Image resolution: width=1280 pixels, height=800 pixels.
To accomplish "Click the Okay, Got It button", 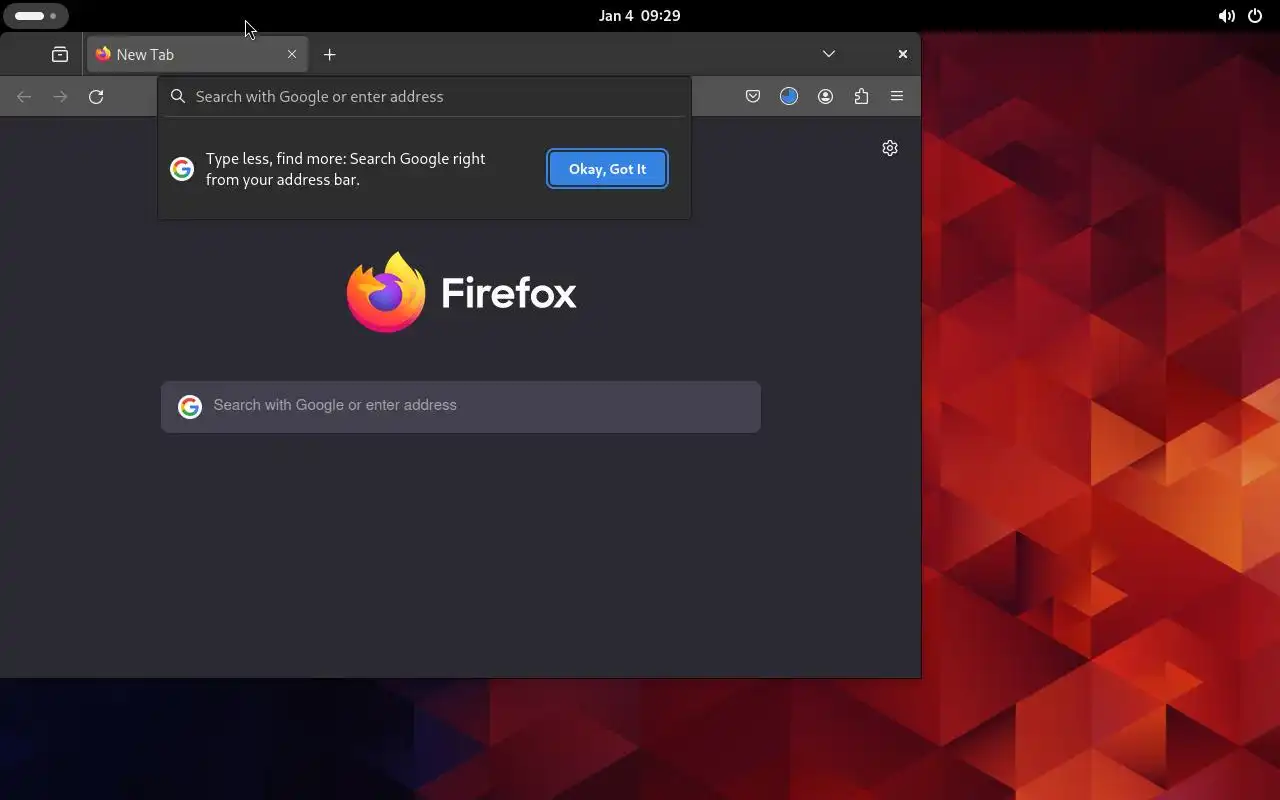I will [608, 169].
